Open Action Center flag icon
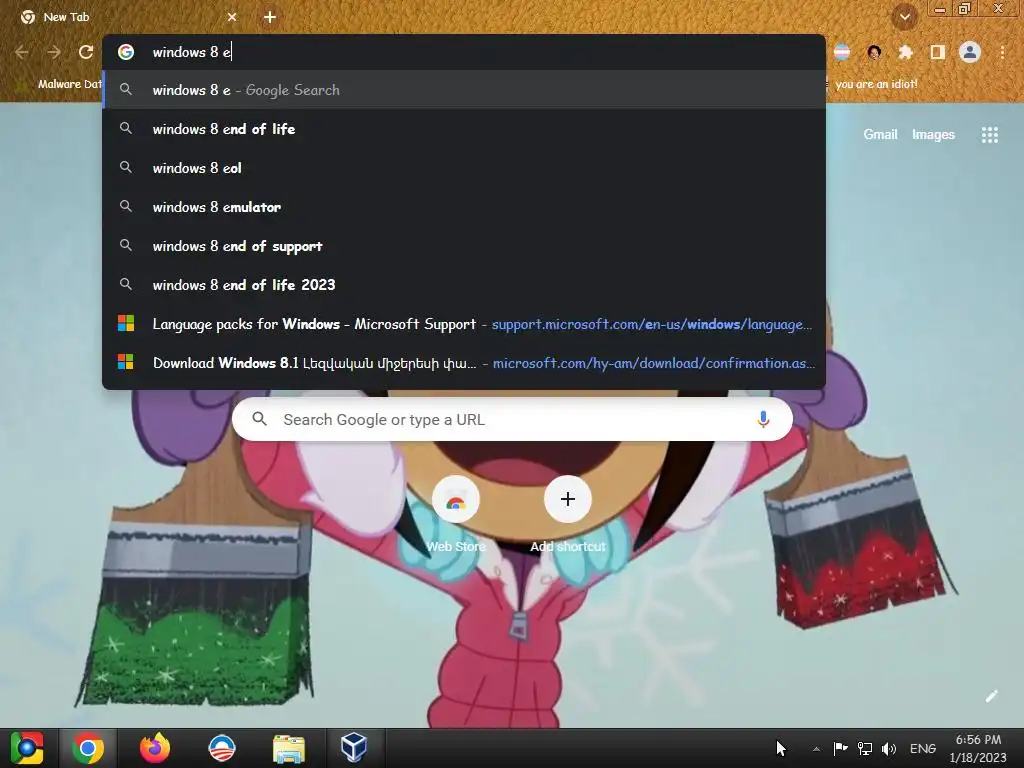Viewport: 1024px width, 768px height. point(840,748)
